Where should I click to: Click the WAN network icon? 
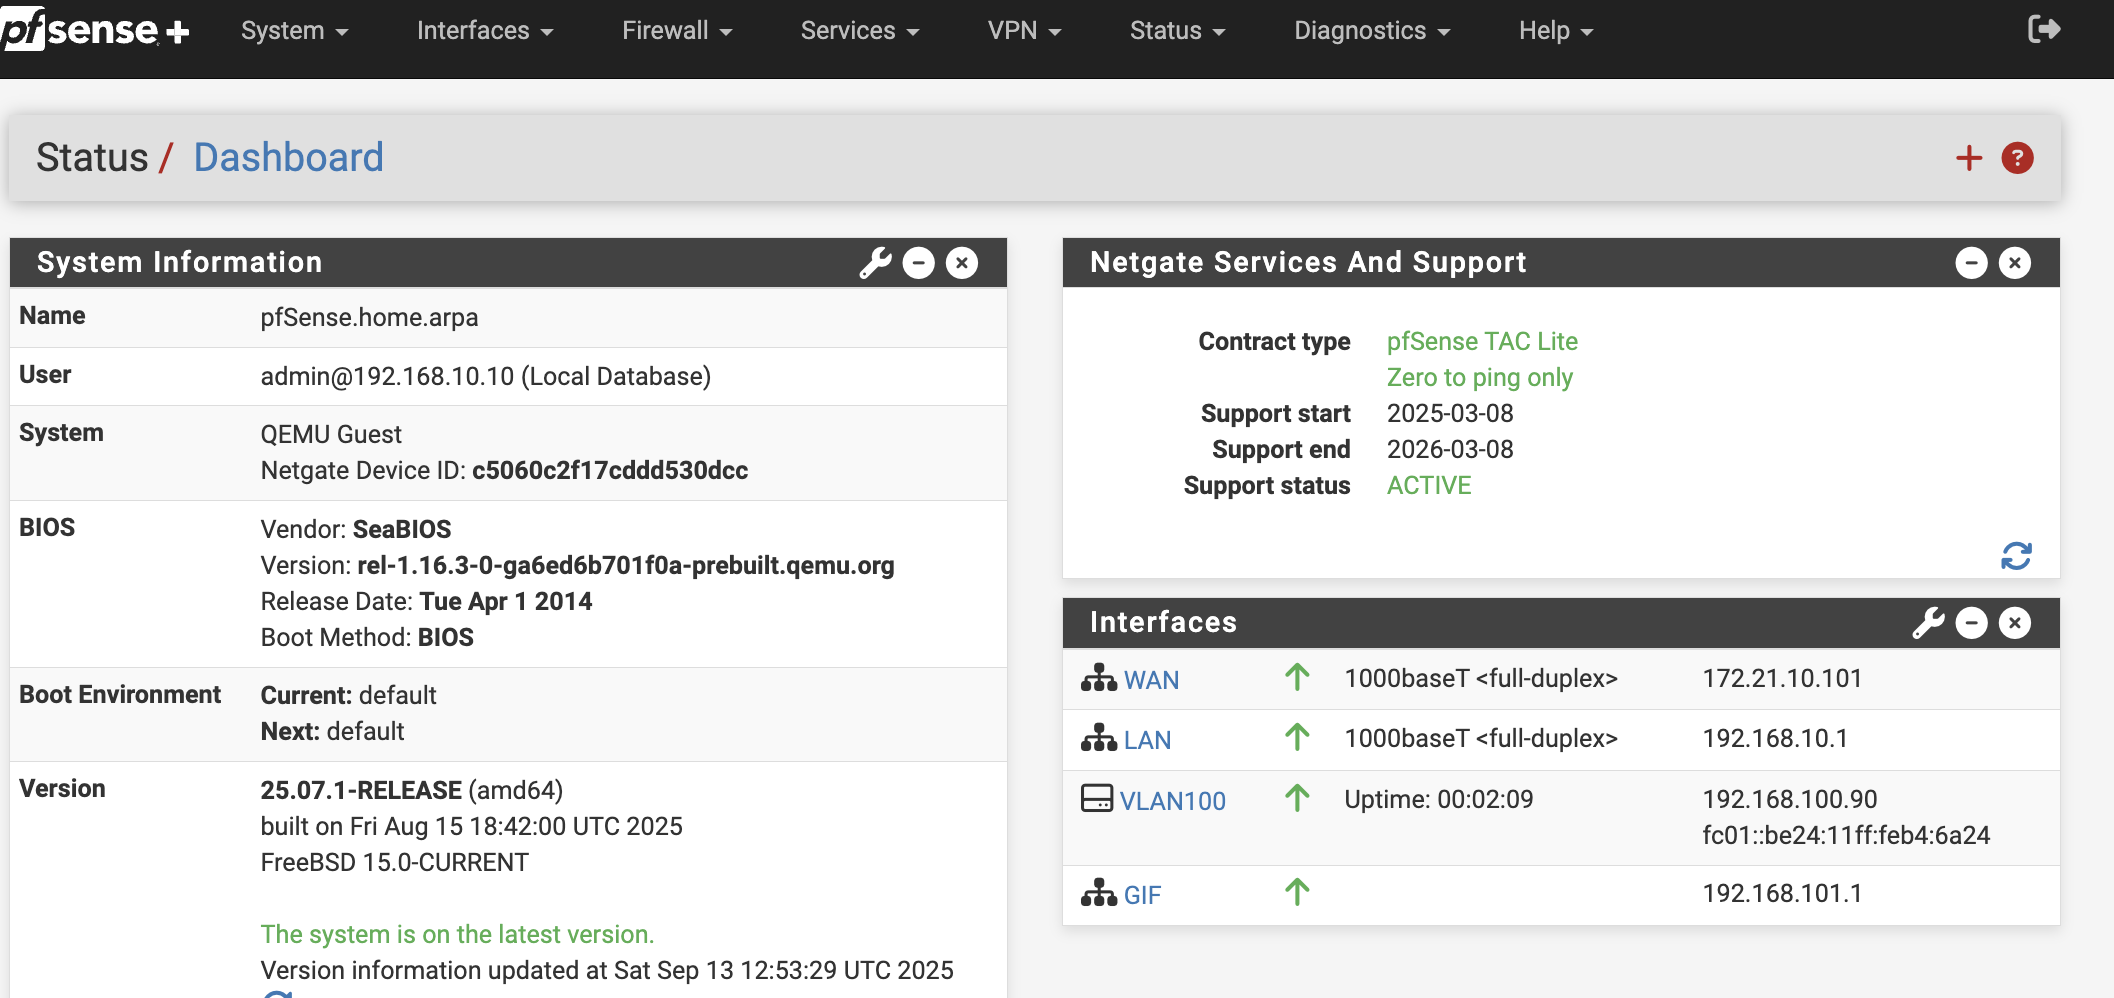click(1098, 678)
